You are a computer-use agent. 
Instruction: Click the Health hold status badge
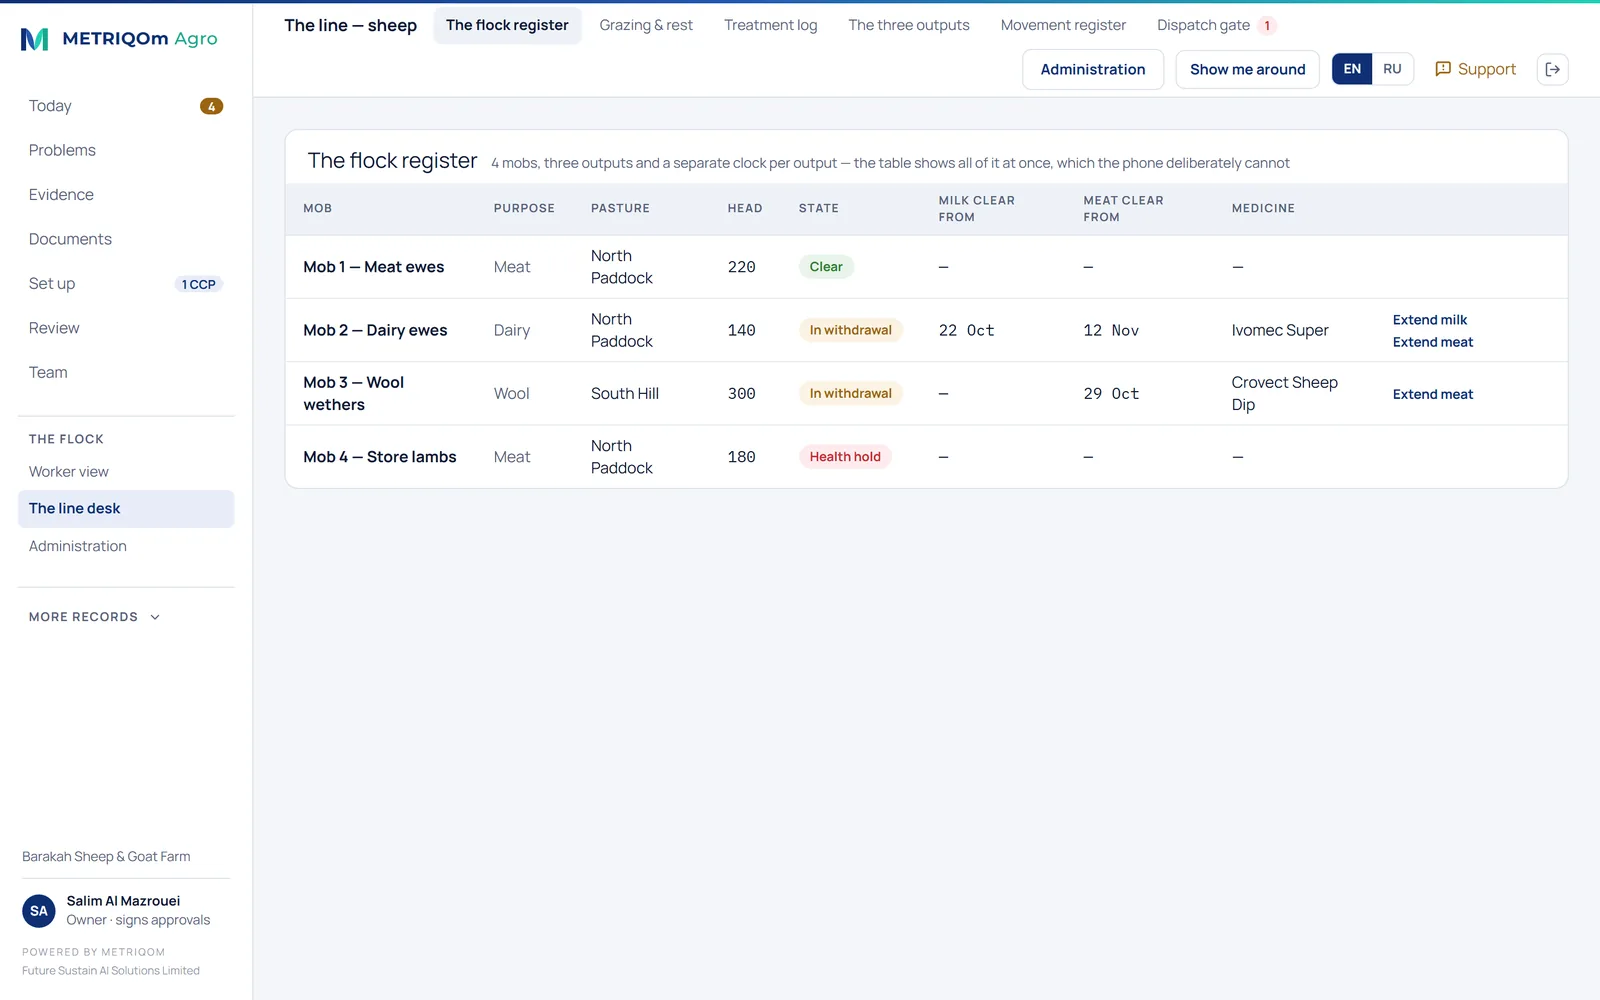point(845,457)
